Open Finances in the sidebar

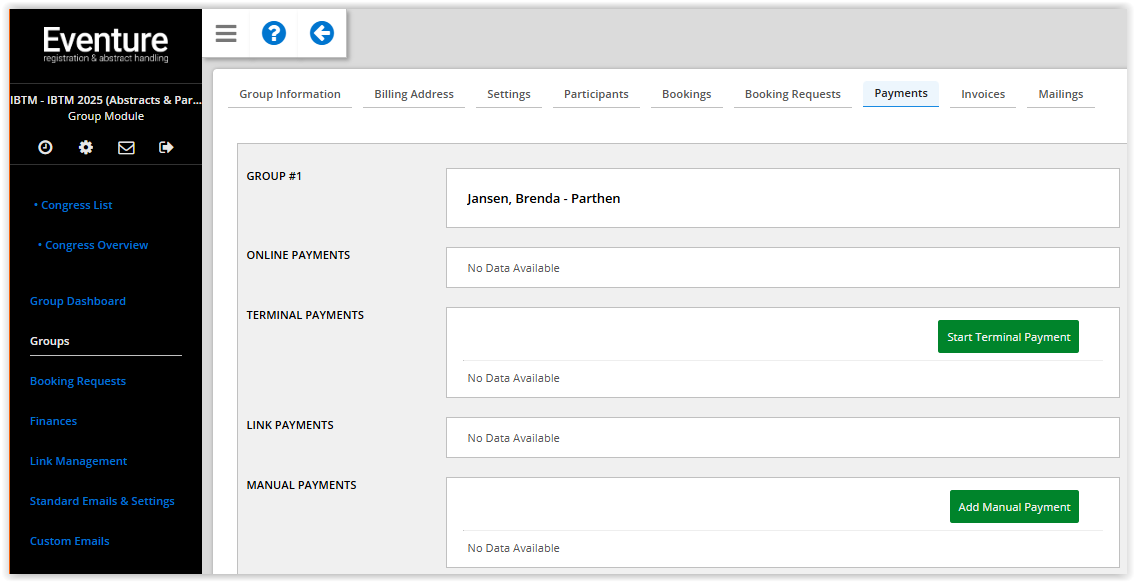(x=53, y=421)
